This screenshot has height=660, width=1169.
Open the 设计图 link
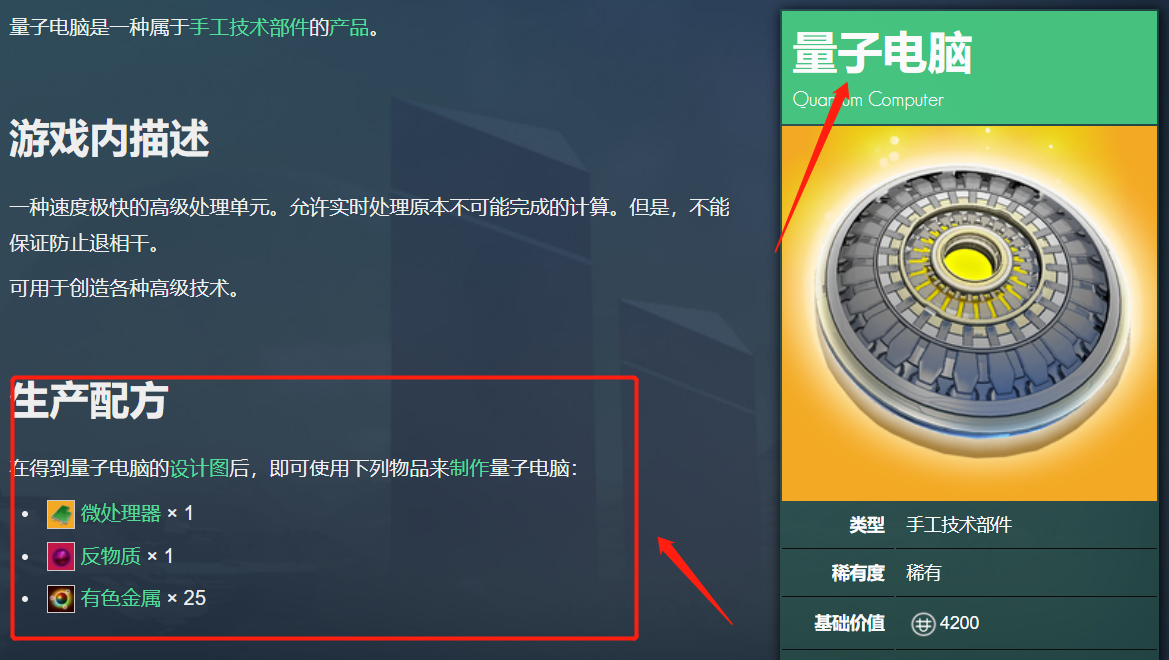point(199,468)
